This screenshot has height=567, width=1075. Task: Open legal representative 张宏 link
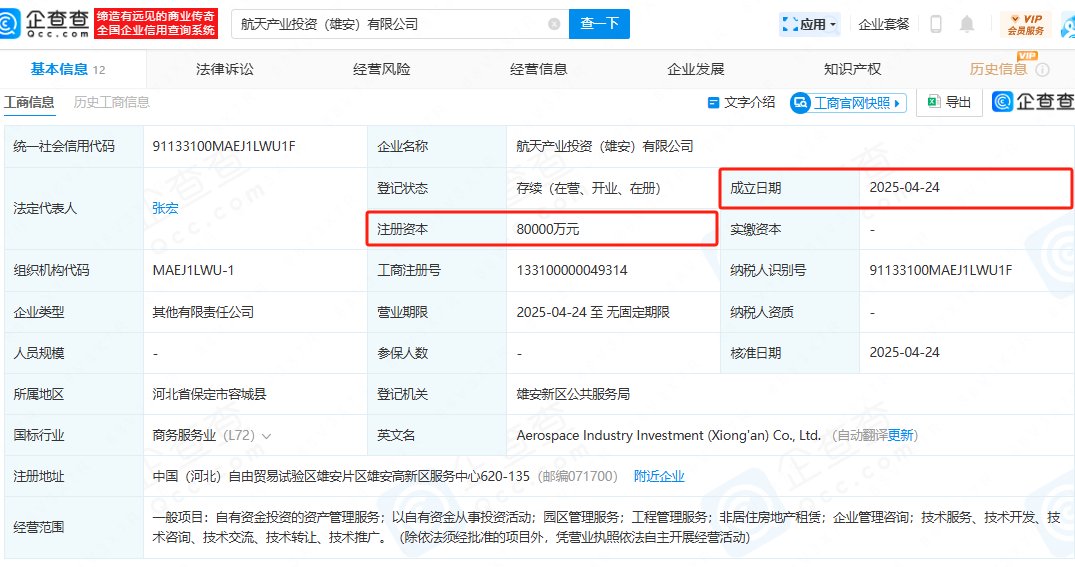pos(165,208)
